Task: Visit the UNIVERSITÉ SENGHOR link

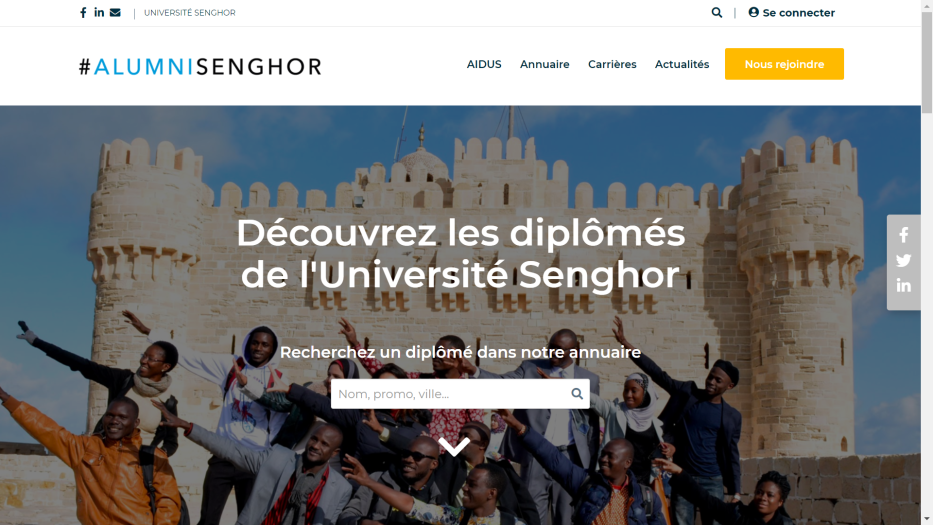Action: tap(190, 12)
